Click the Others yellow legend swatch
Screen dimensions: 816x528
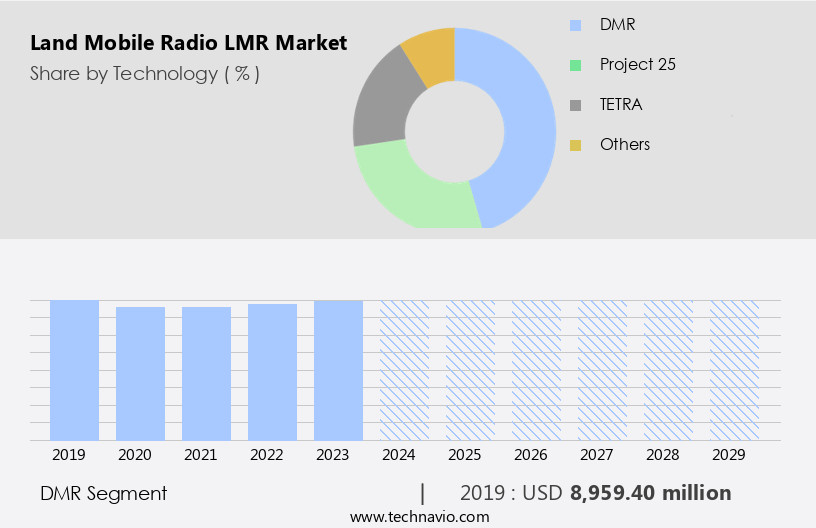click(x=575, y=145)
